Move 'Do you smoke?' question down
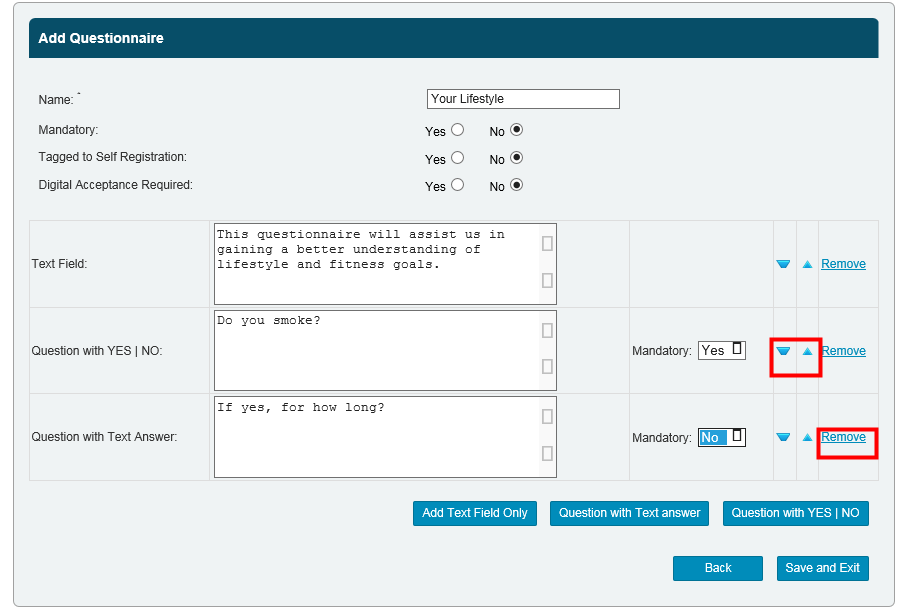 click(784, 351)
